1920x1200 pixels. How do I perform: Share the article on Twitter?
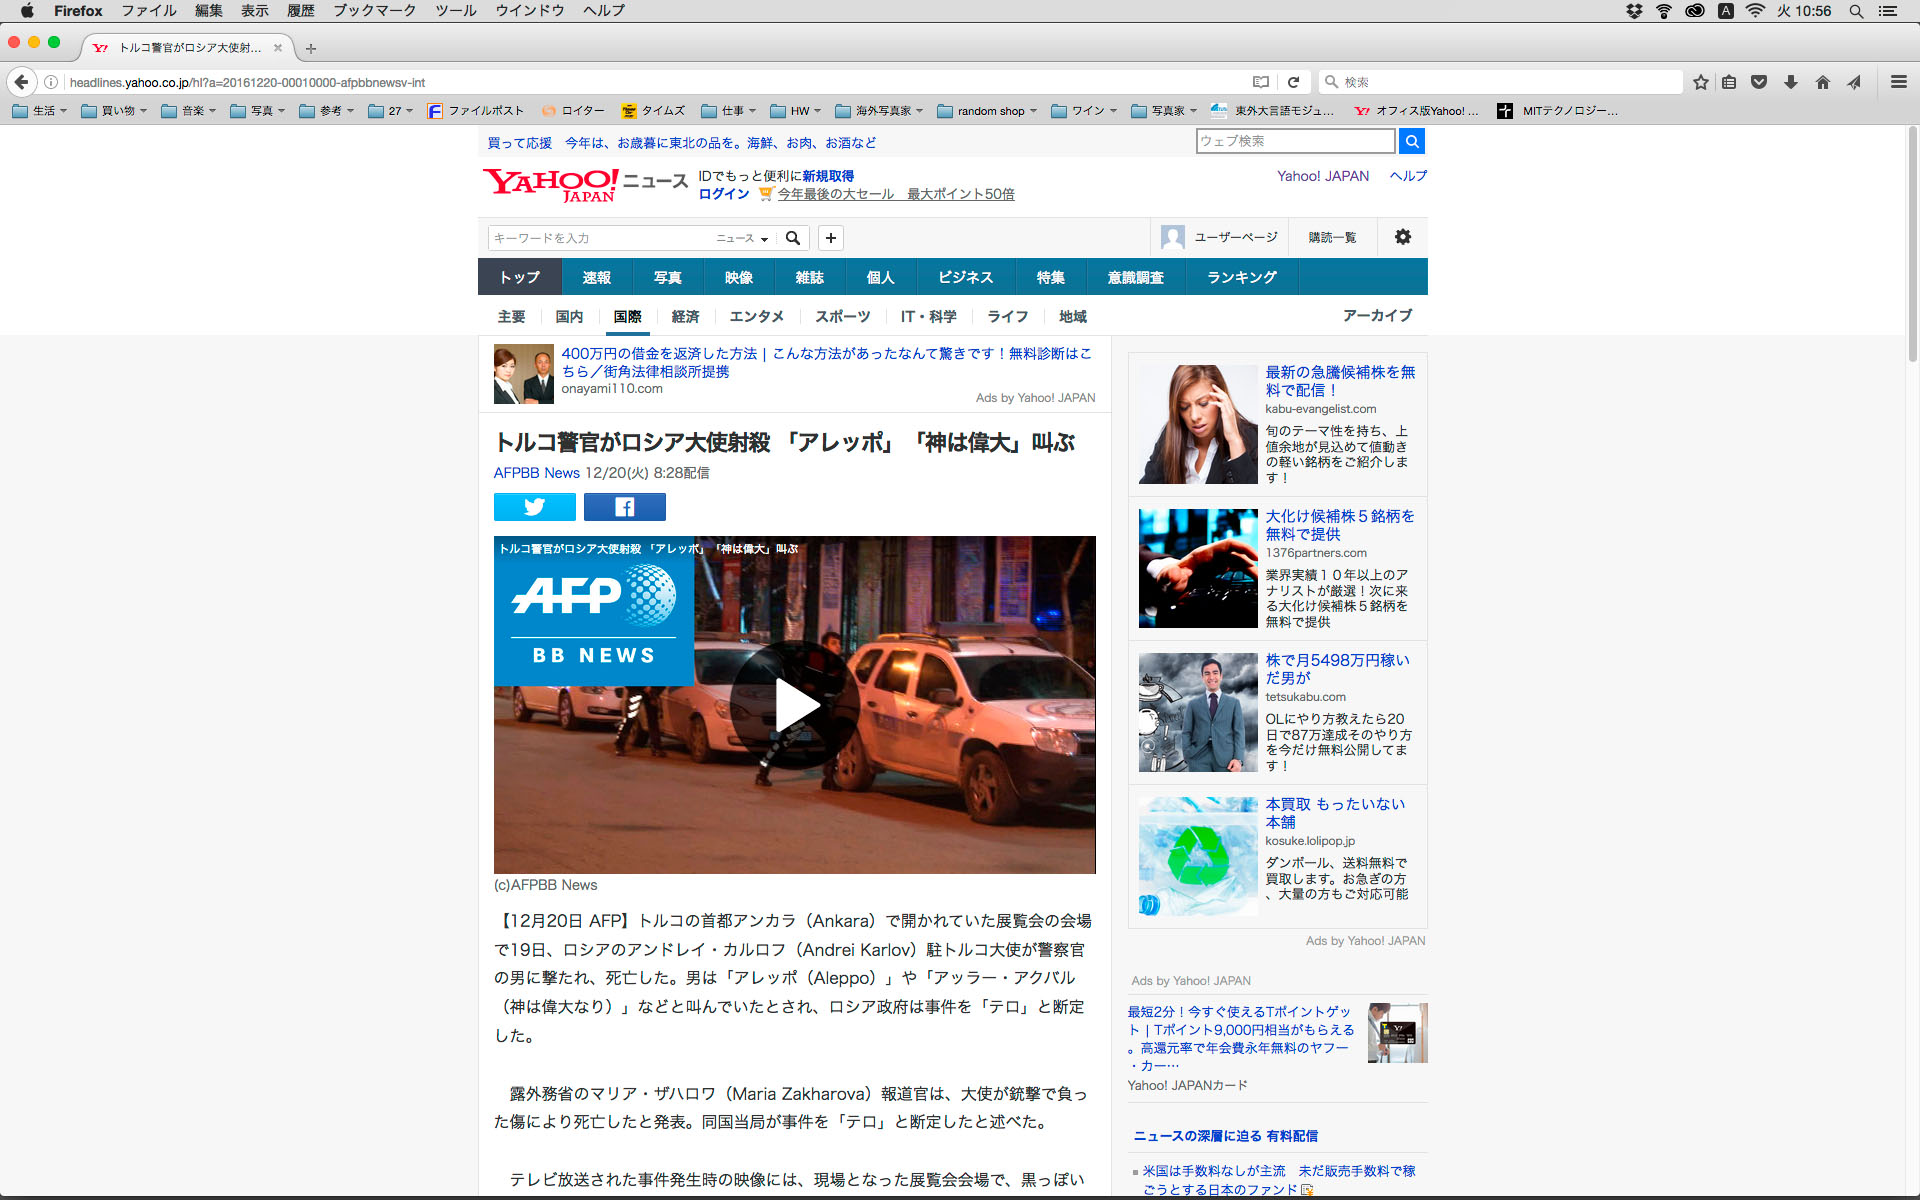pyautogui.click(x=534, y=507)
